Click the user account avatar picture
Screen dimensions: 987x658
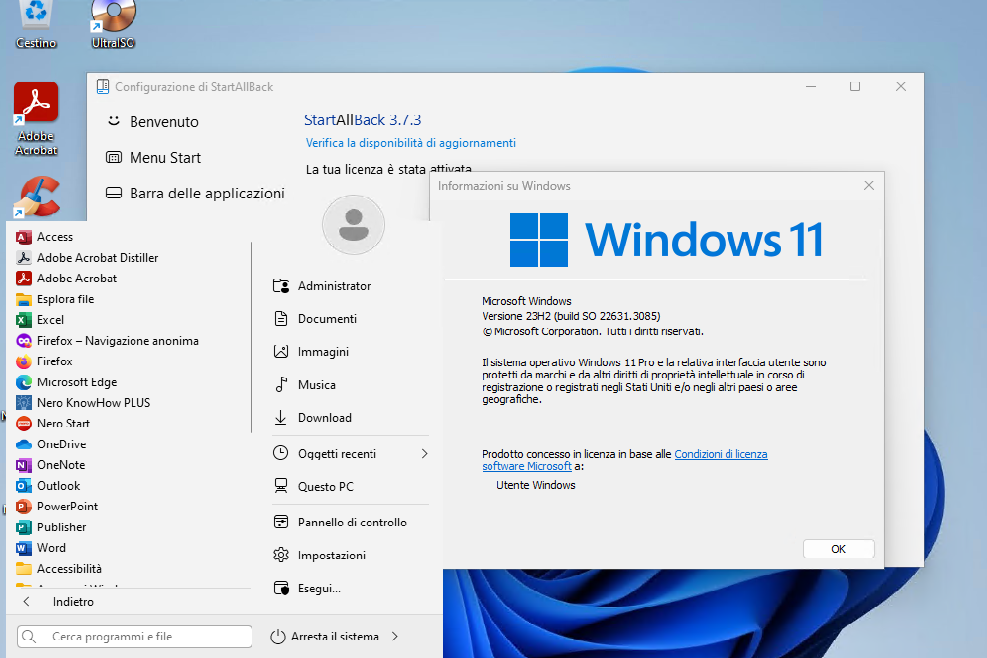pyautogui.click(x=353, y=225)
